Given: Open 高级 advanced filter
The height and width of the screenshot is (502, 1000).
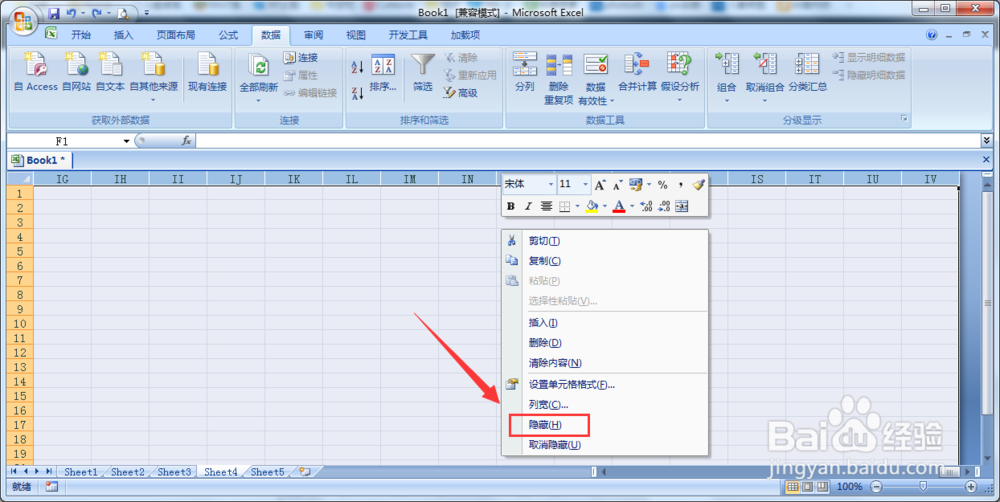Looking at the screenshot, I should 460,93.
